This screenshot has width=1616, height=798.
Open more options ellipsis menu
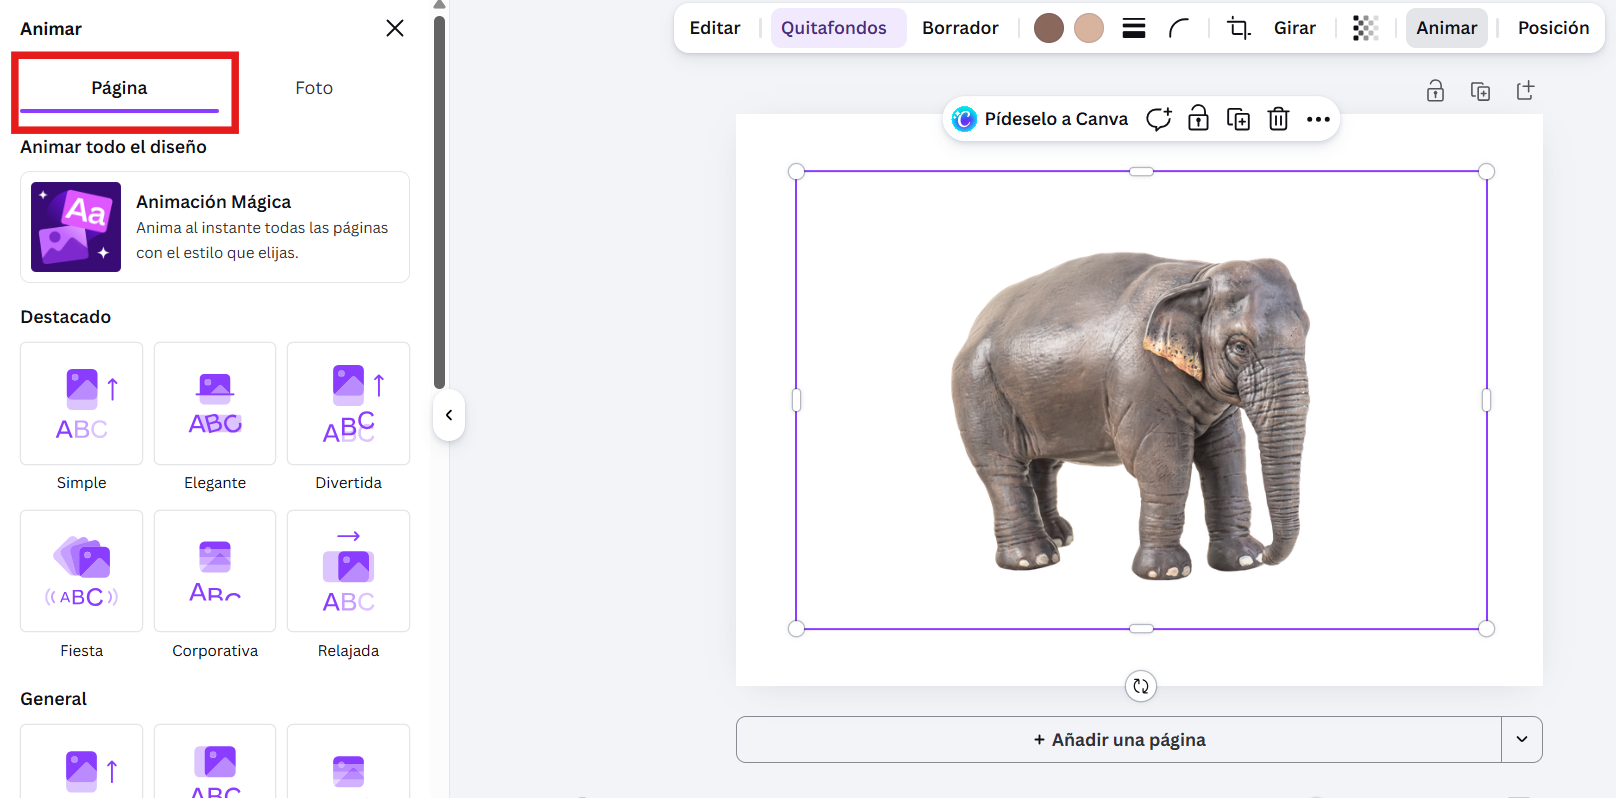(1318, 119)
